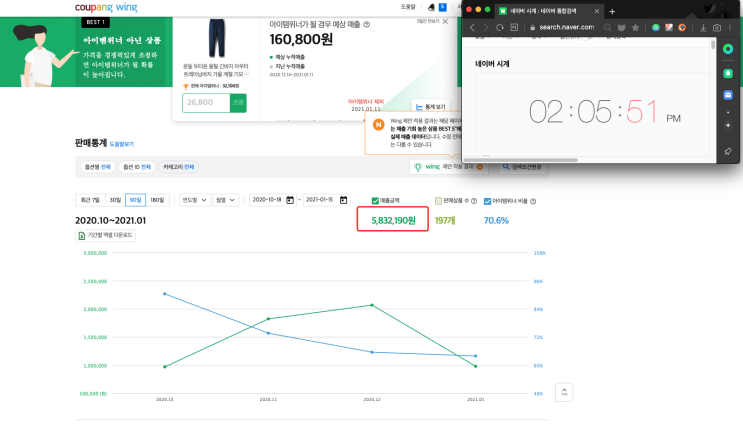Click the bell notification icon in Coupang Wing header
This screenshot has width=743, height=428.
(431, 7)
